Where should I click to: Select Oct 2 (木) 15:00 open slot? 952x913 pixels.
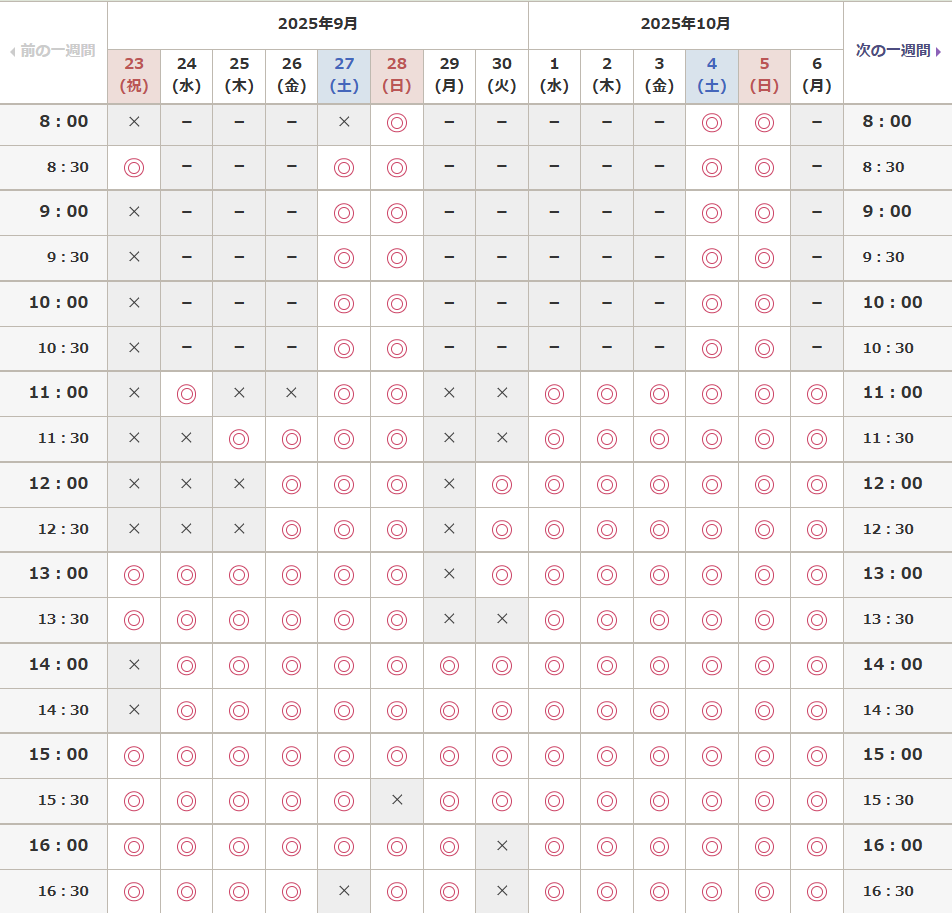(x=607, y=755)
